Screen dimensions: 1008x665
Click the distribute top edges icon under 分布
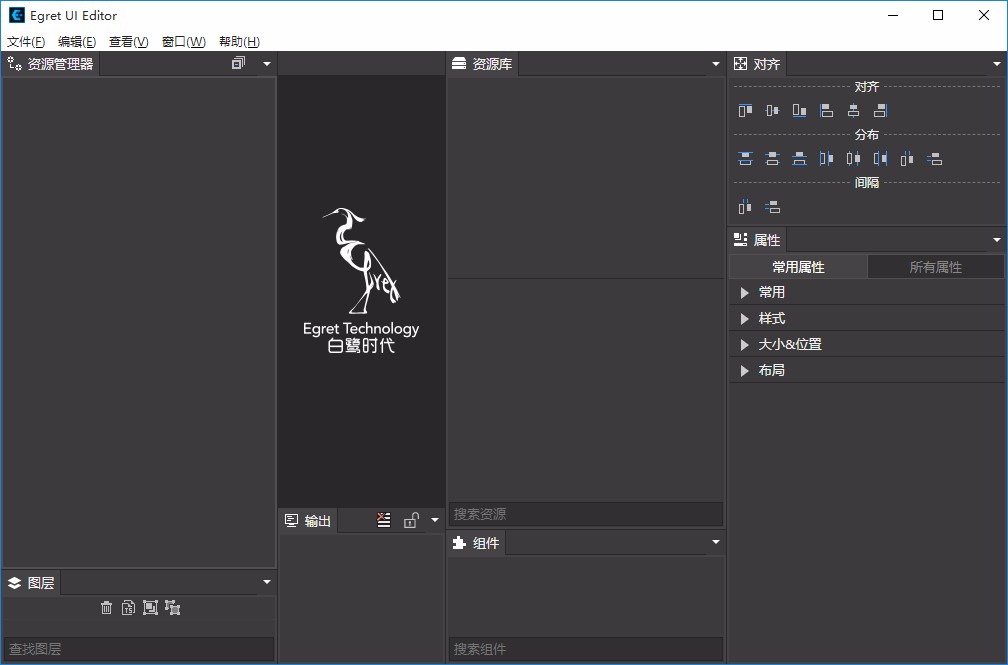coord(745,158)
